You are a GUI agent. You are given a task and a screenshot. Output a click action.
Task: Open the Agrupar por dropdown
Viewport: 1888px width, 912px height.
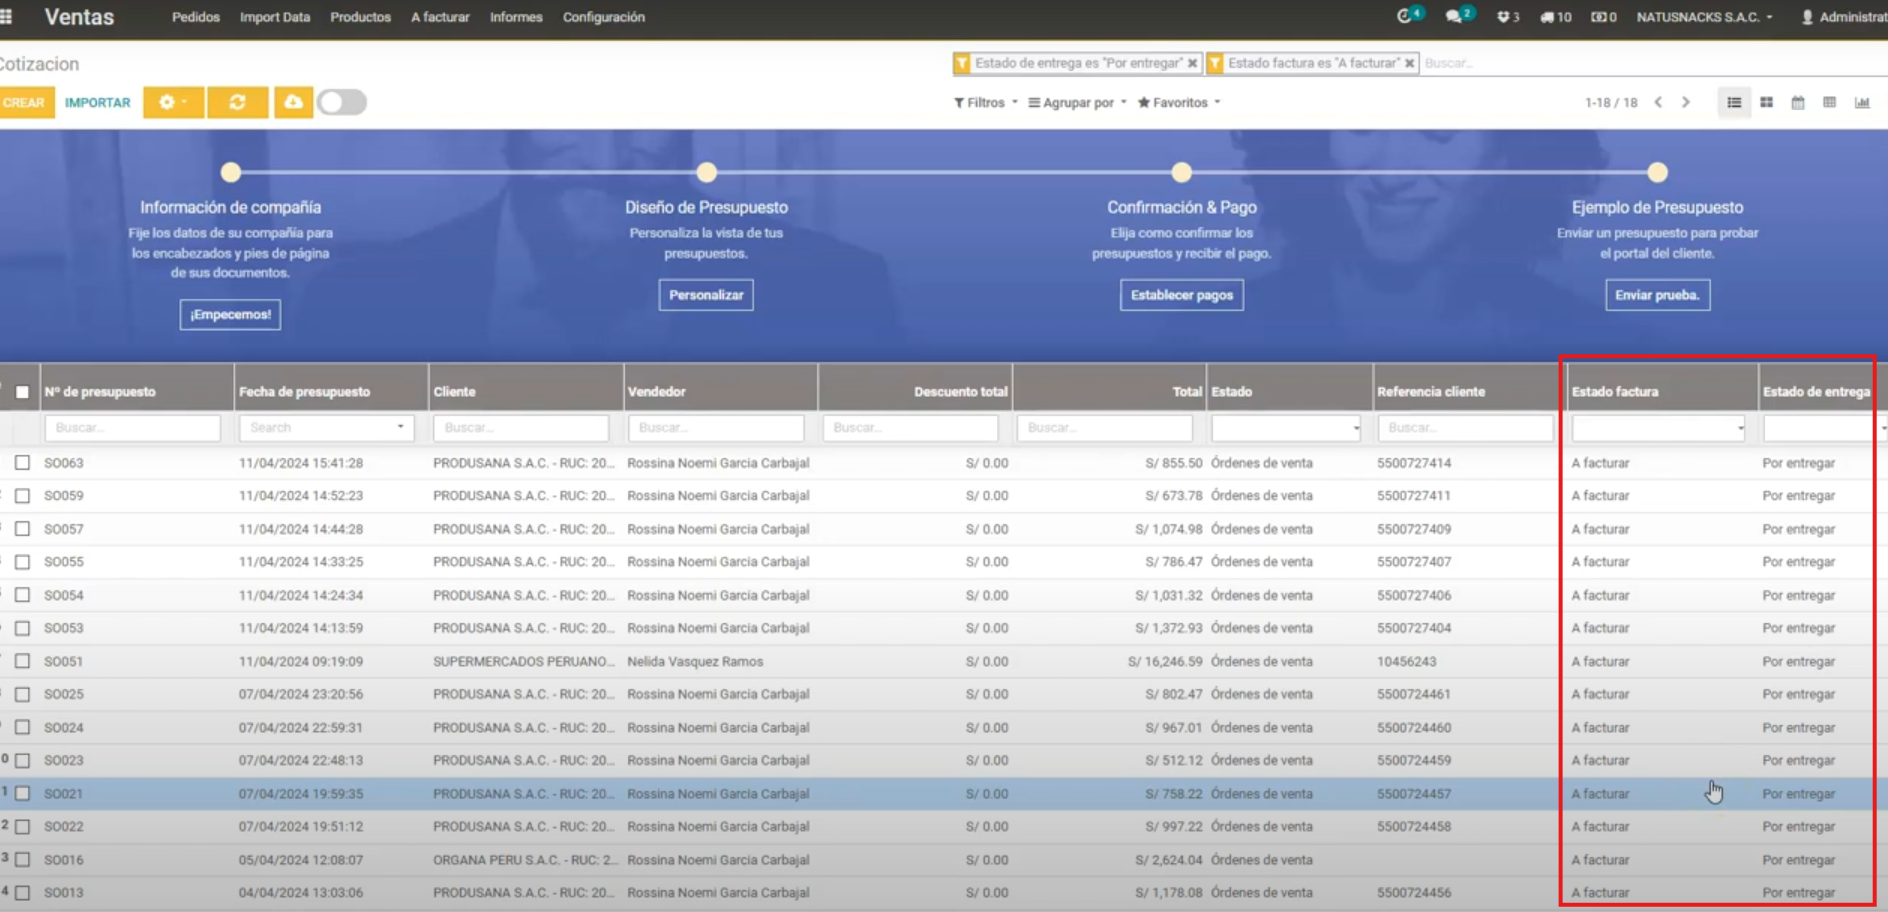click(x=1077, y=102)
